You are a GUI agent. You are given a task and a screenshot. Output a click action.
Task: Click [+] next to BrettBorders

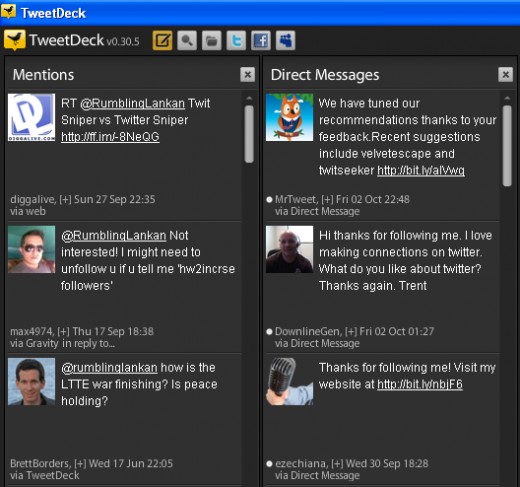80,463
